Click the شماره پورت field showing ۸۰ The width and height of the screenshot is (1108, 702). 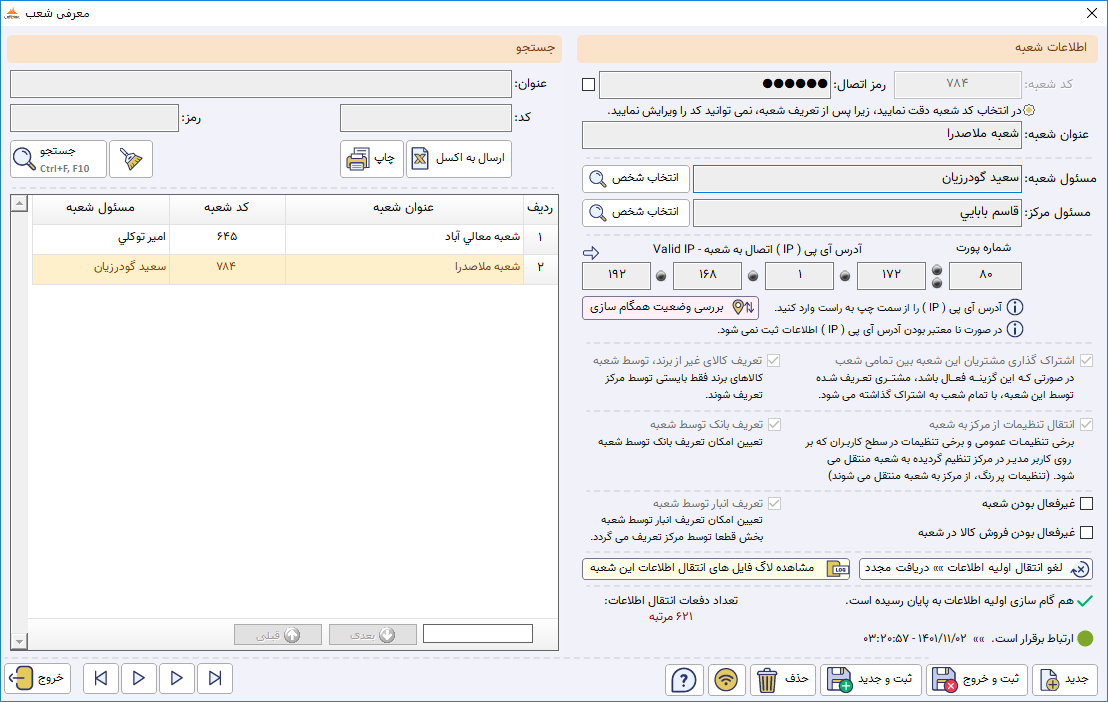coord(985,276)
